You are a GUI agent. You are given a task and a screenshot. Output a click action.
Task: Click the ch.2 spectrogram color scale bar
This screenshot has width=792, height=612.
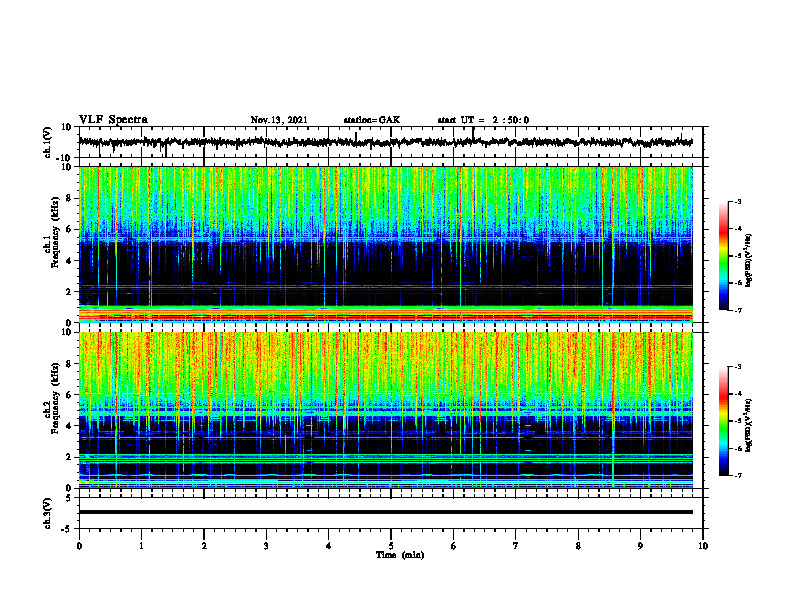[723, 421]
